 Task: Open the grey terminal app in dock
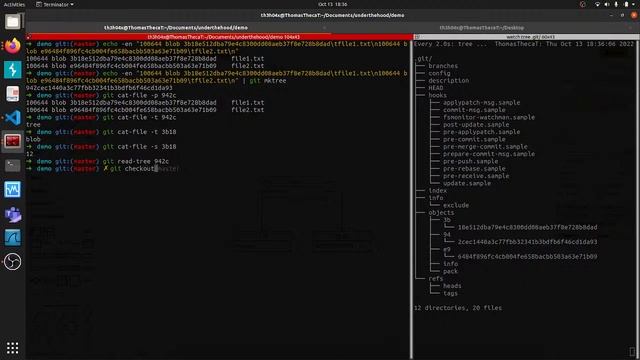click(x=13, y=166)
